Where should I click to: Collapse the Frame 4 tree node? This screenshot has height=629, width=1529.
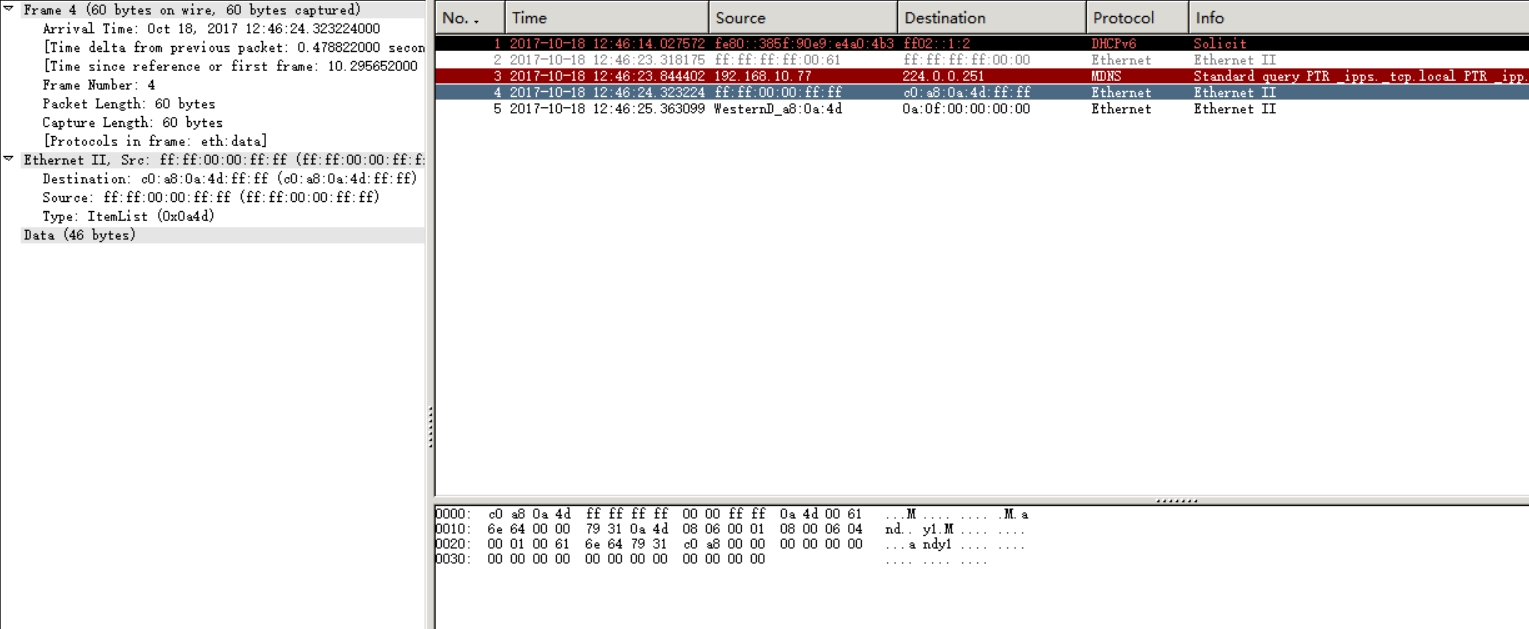(x=9, y=10)
